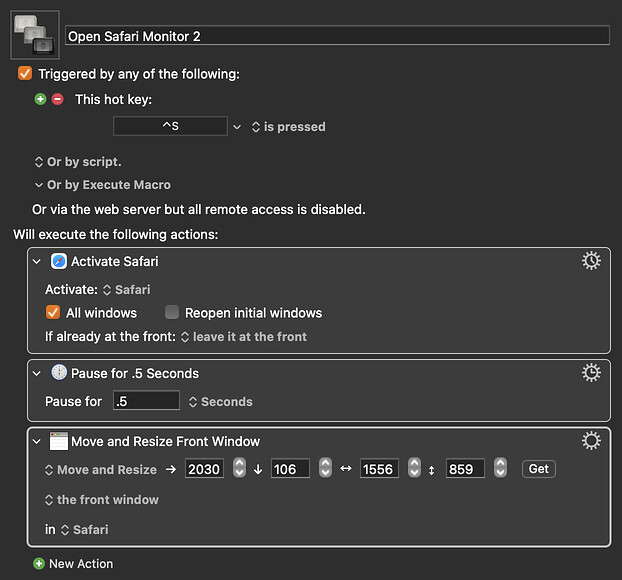
Task: Select the application in 'in Safari' popup
Action: (x=84, y=530)
